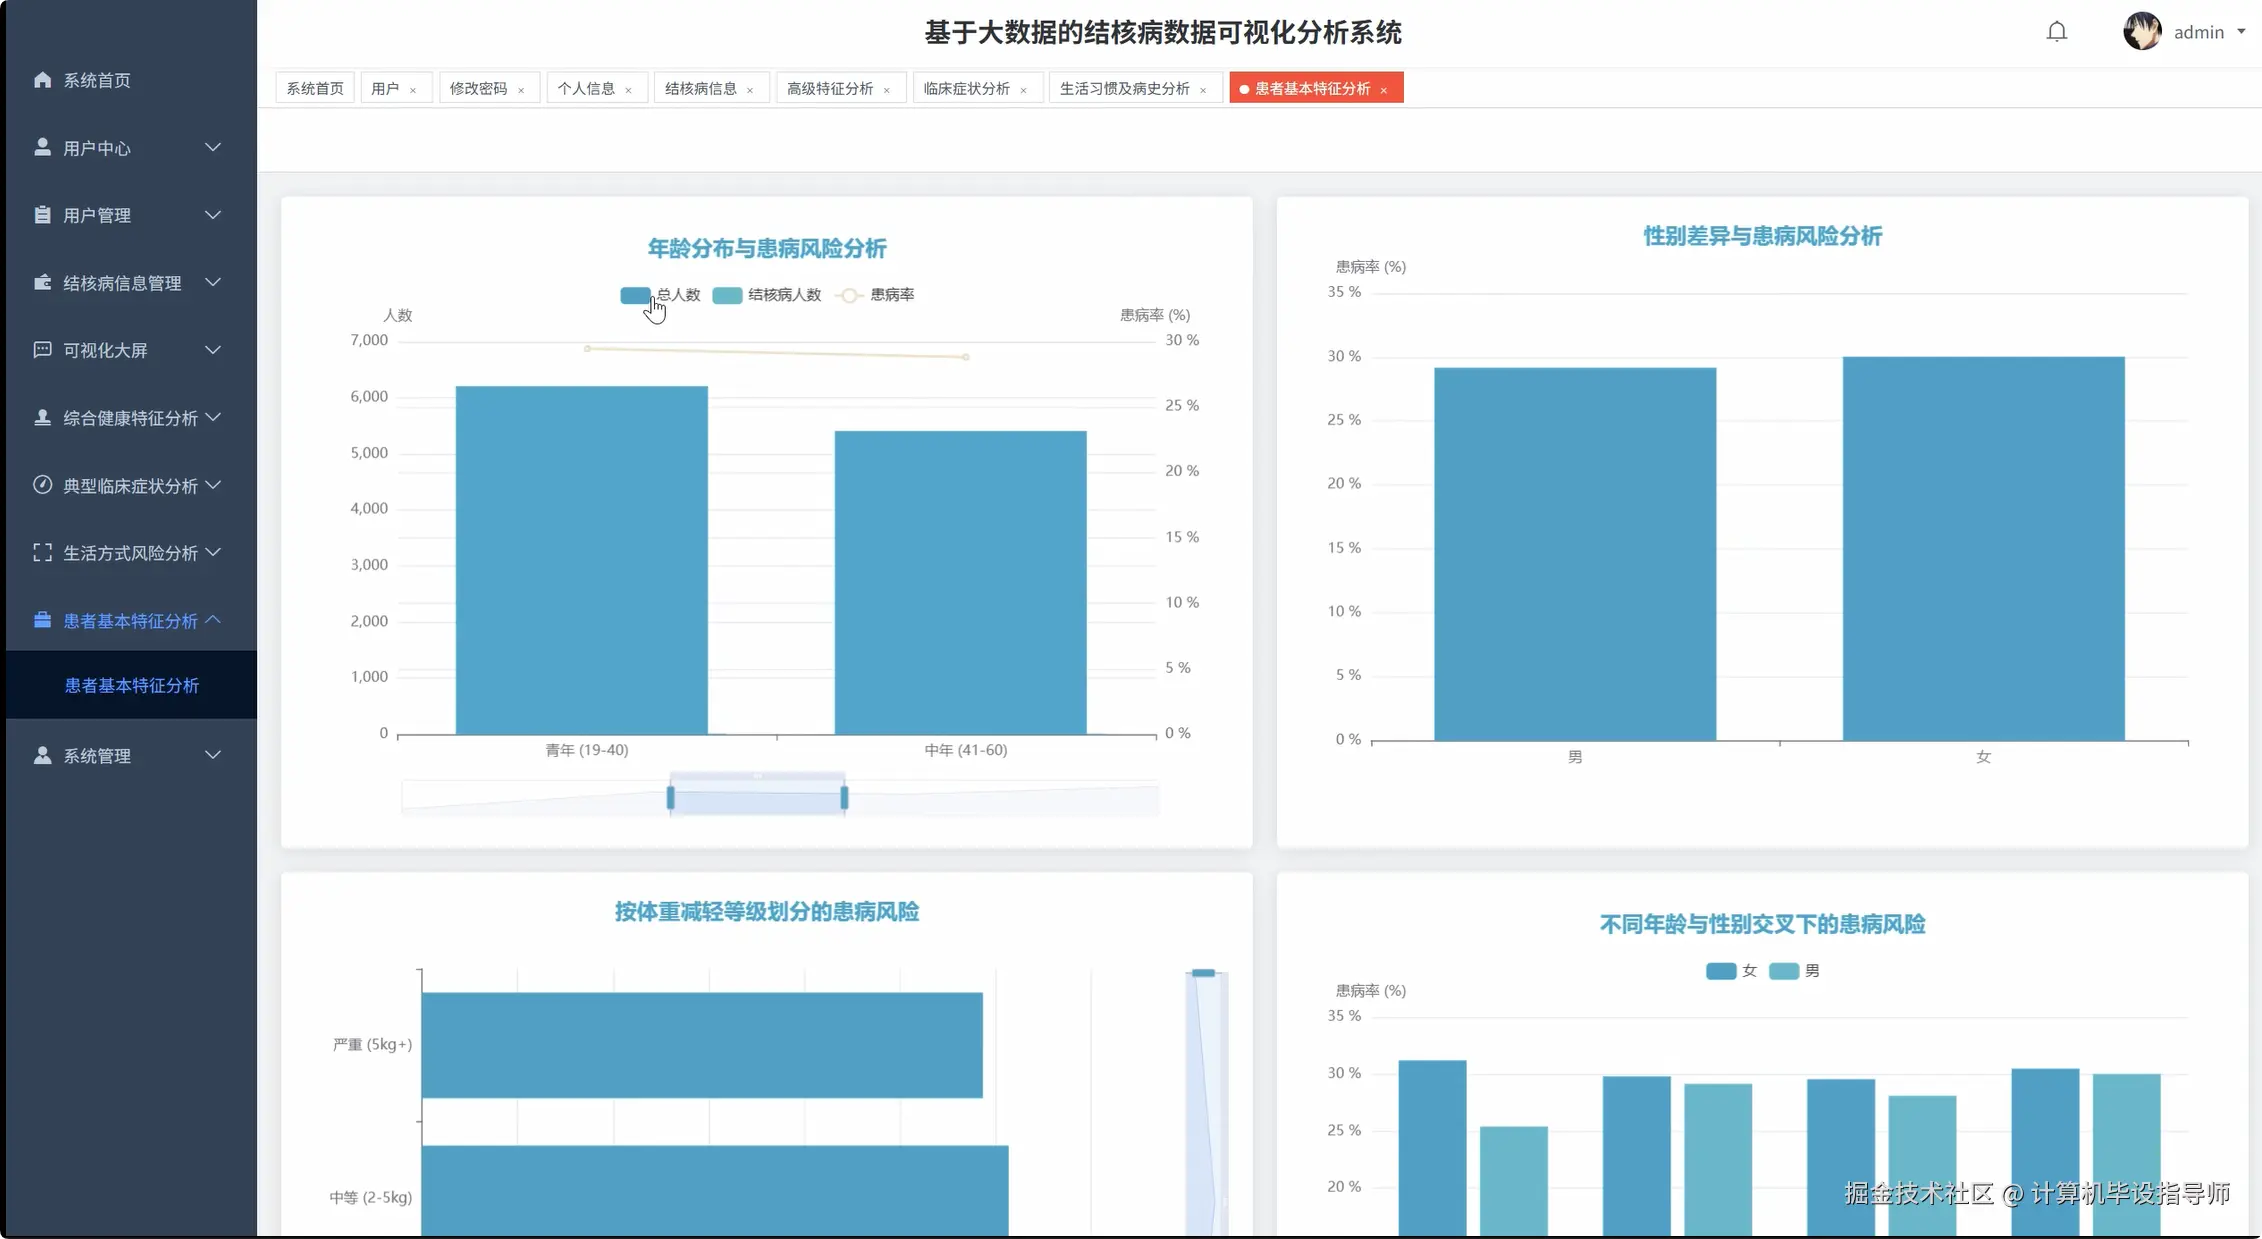Image resolution: width=2262 pixels, height=1239 pixels.
Task: Close the 用户 tab
Action: point(413,90)
